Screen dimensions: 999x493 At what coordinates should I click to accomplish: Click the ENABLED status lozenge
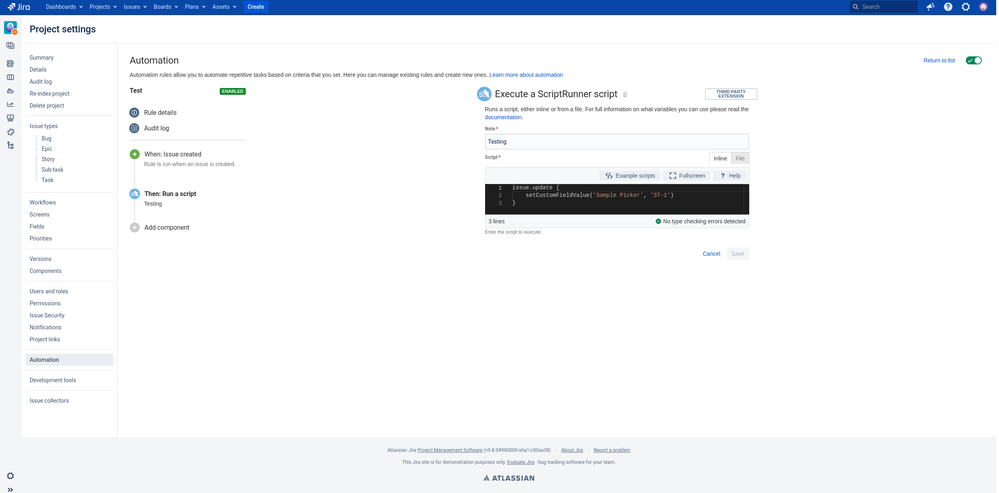coord(233,91)
